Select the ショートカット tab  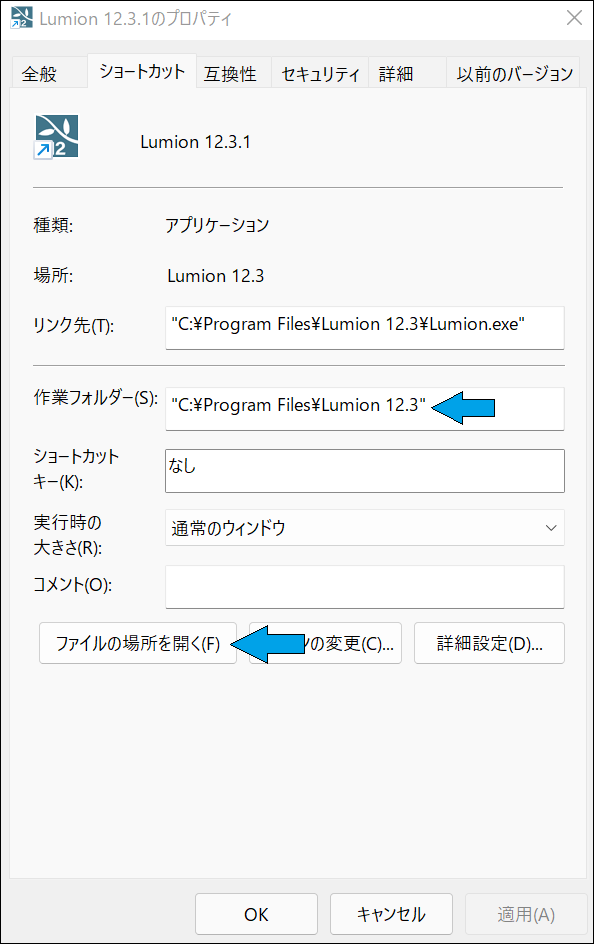(x=142, y=71)
